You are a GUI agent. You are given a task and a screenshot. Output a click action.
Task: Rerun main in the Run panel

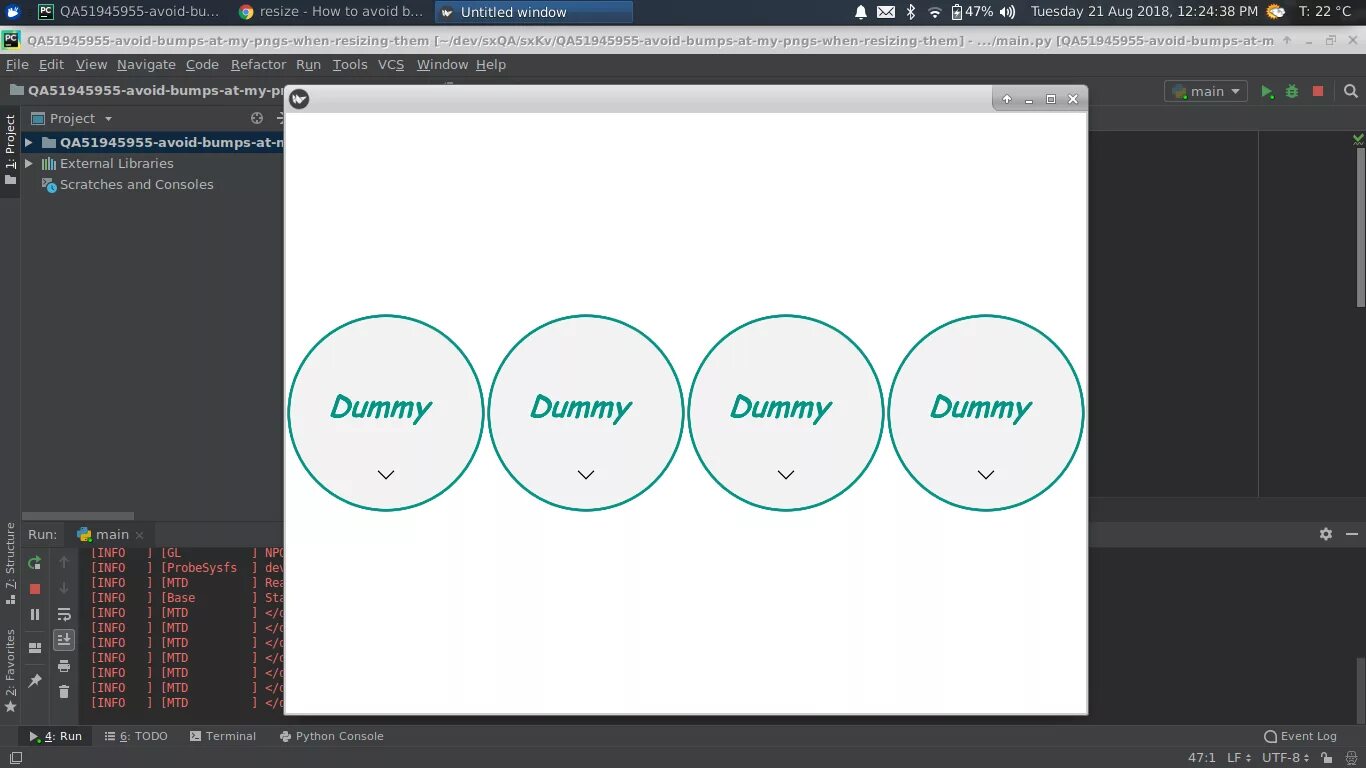click(35, 563)
